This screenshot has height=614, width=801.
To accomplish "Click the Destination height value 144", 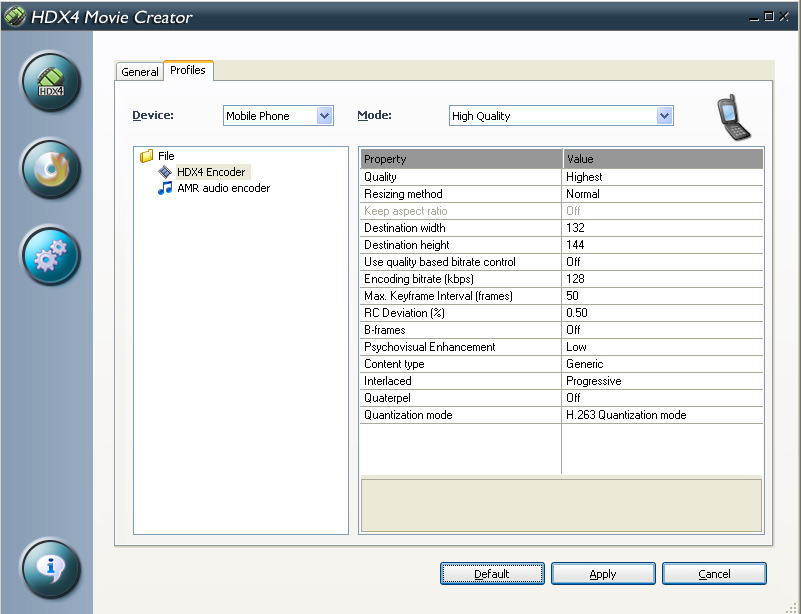I will point(575,245).
